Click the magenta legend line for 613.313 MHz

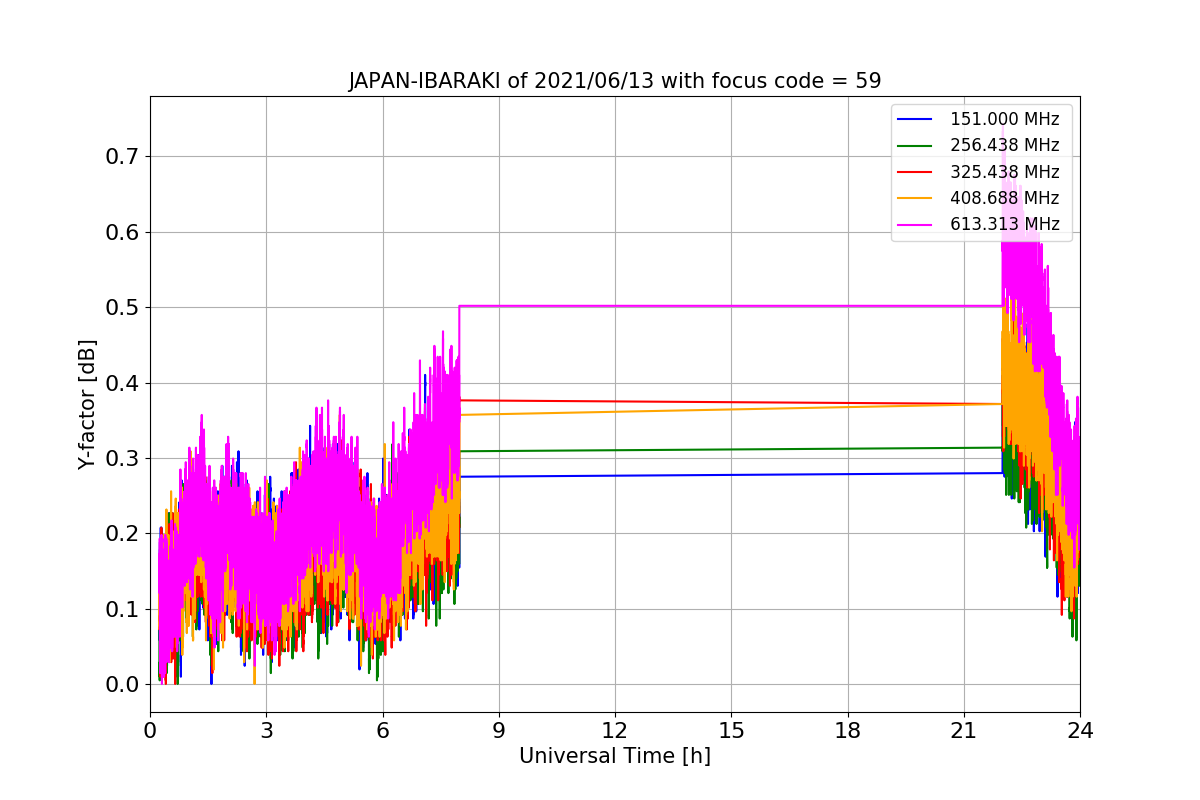[915, 225]
